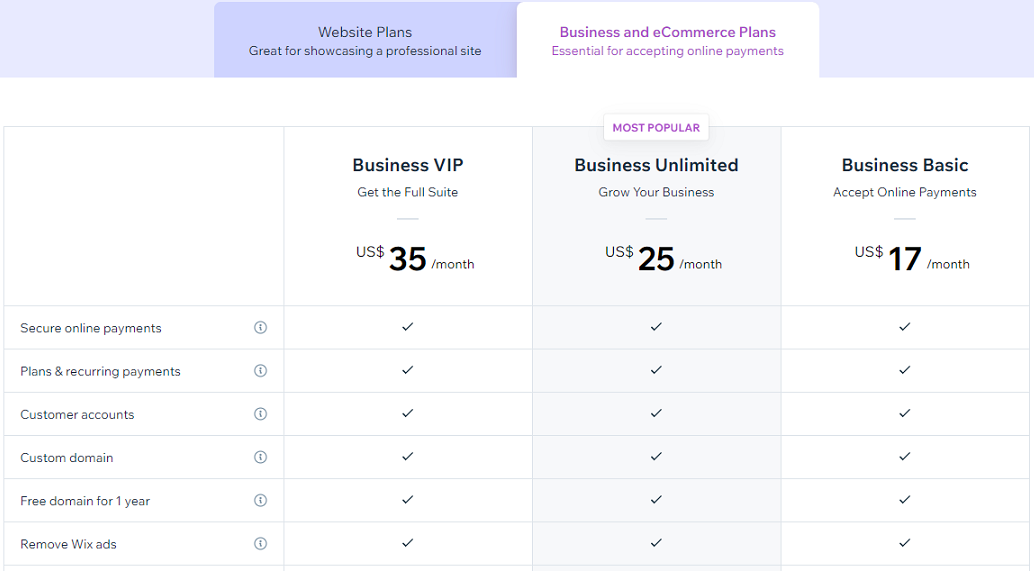The height and width of the screenshot is (579, 1034).
Task: Click the Free domain for 1 year label
Action: 85,501
